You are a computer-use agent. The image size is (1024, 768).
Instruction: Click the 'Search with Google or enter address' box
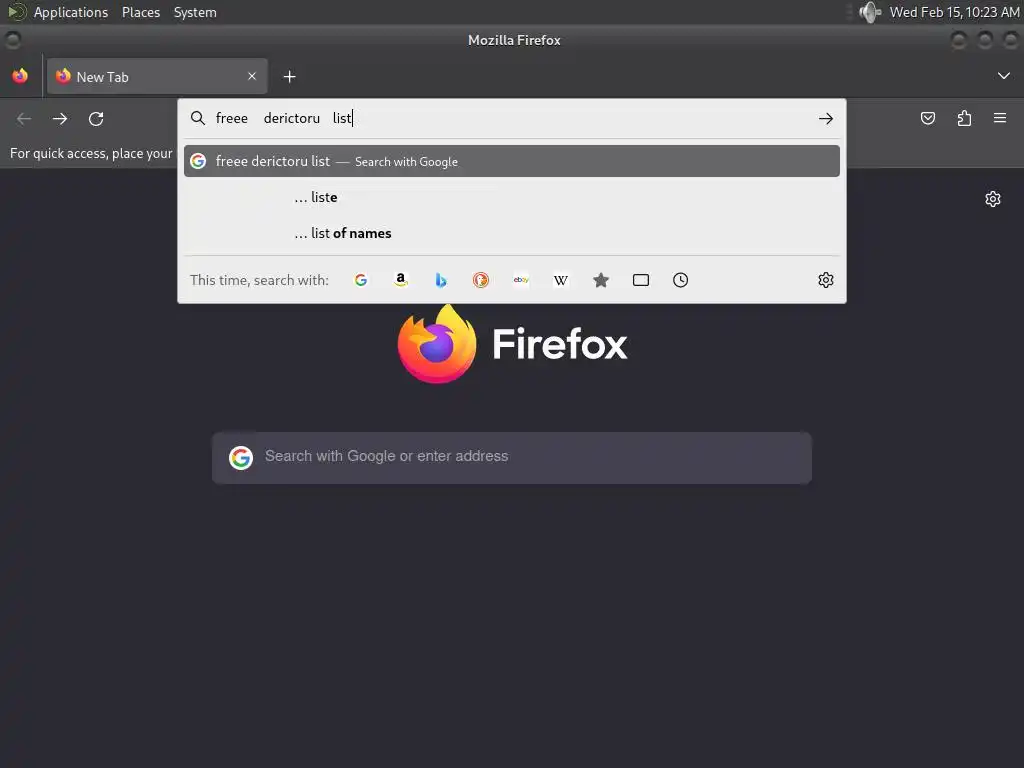click(511, 457)
